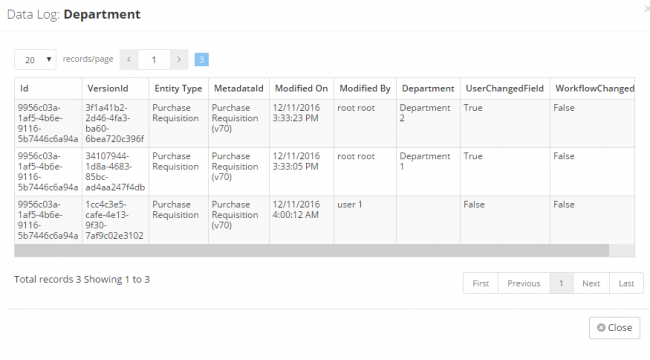Select VersionId cell starting 1cc4c3e5
Screen dimensions: 650x360
click(115, 220)
